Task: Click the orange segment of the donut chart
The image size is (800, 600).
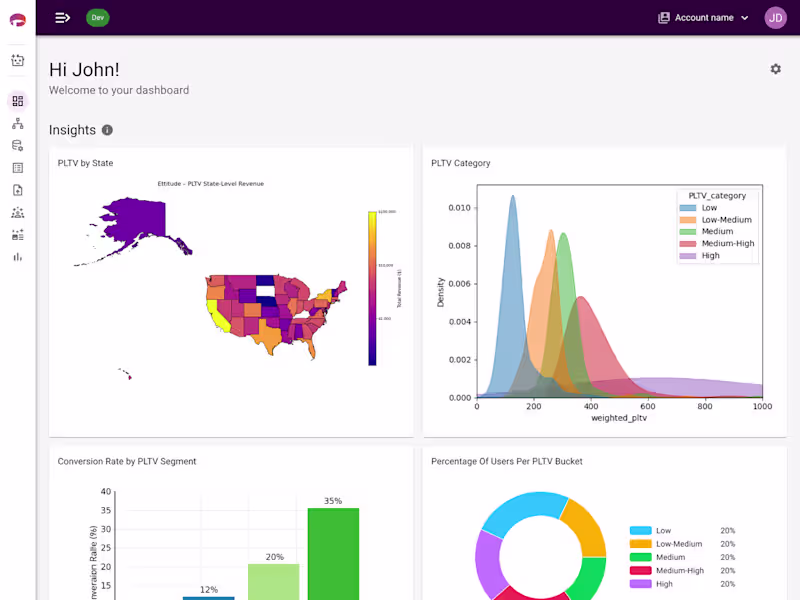Action: click(587, 528)
